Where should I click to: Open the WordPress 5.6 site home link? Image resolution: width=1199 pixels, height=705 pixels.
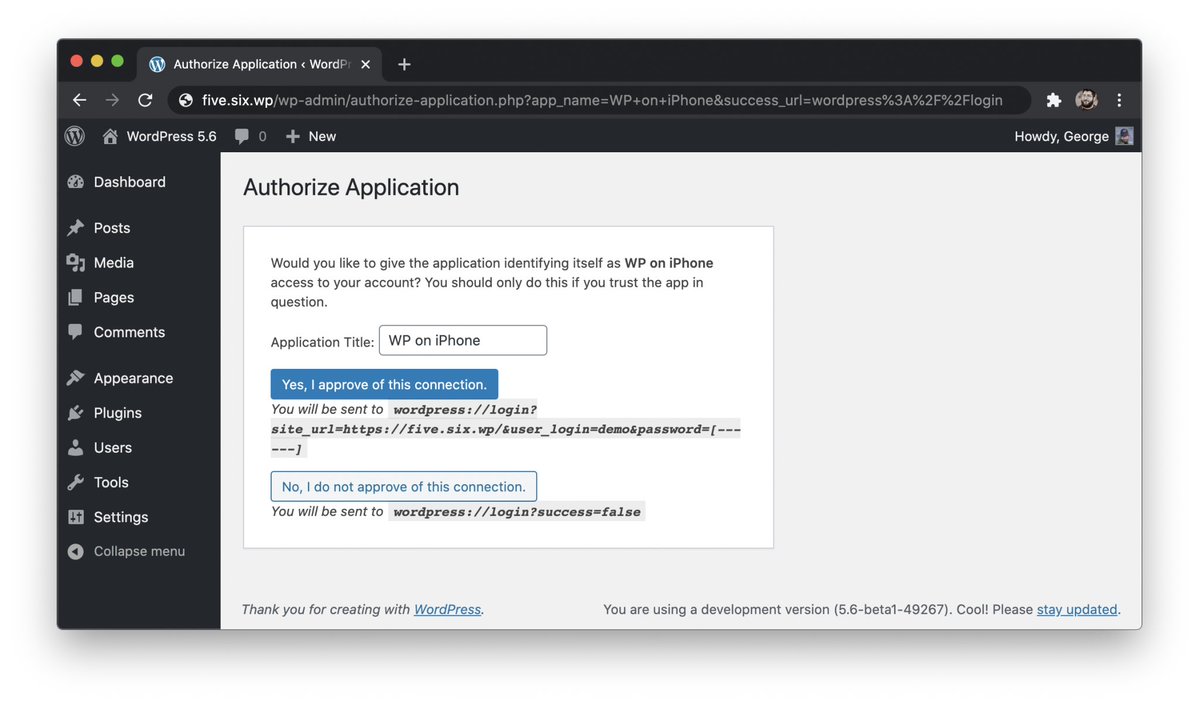[x=159, y=136]
